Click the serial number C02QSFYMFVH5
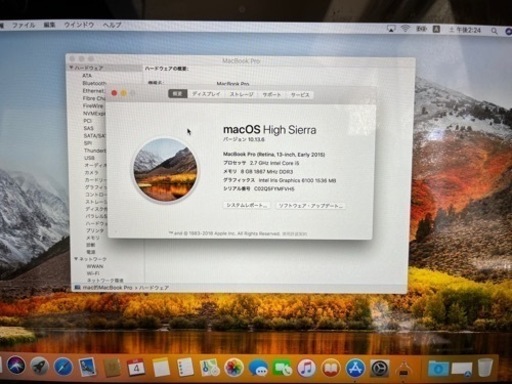Viewport: 512px width, 384px height. click(274, 189)
